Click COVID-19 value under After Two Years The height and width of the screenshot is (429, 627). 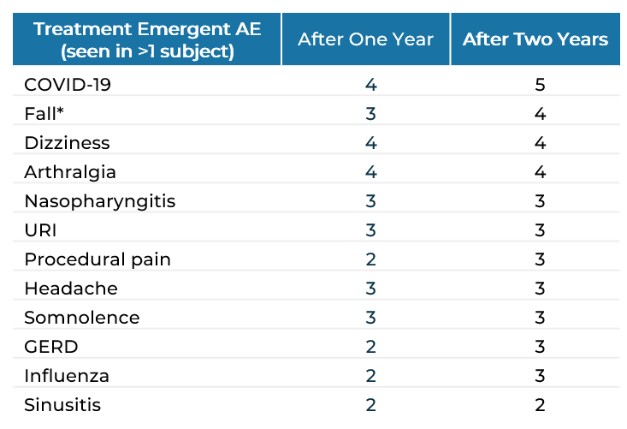[x=540, y=85]
